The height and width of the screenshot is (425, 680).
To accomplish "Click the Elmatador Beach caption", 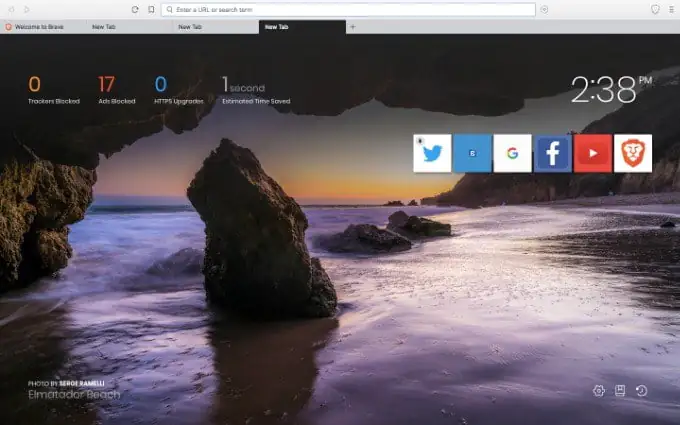I will click(74, 395).
